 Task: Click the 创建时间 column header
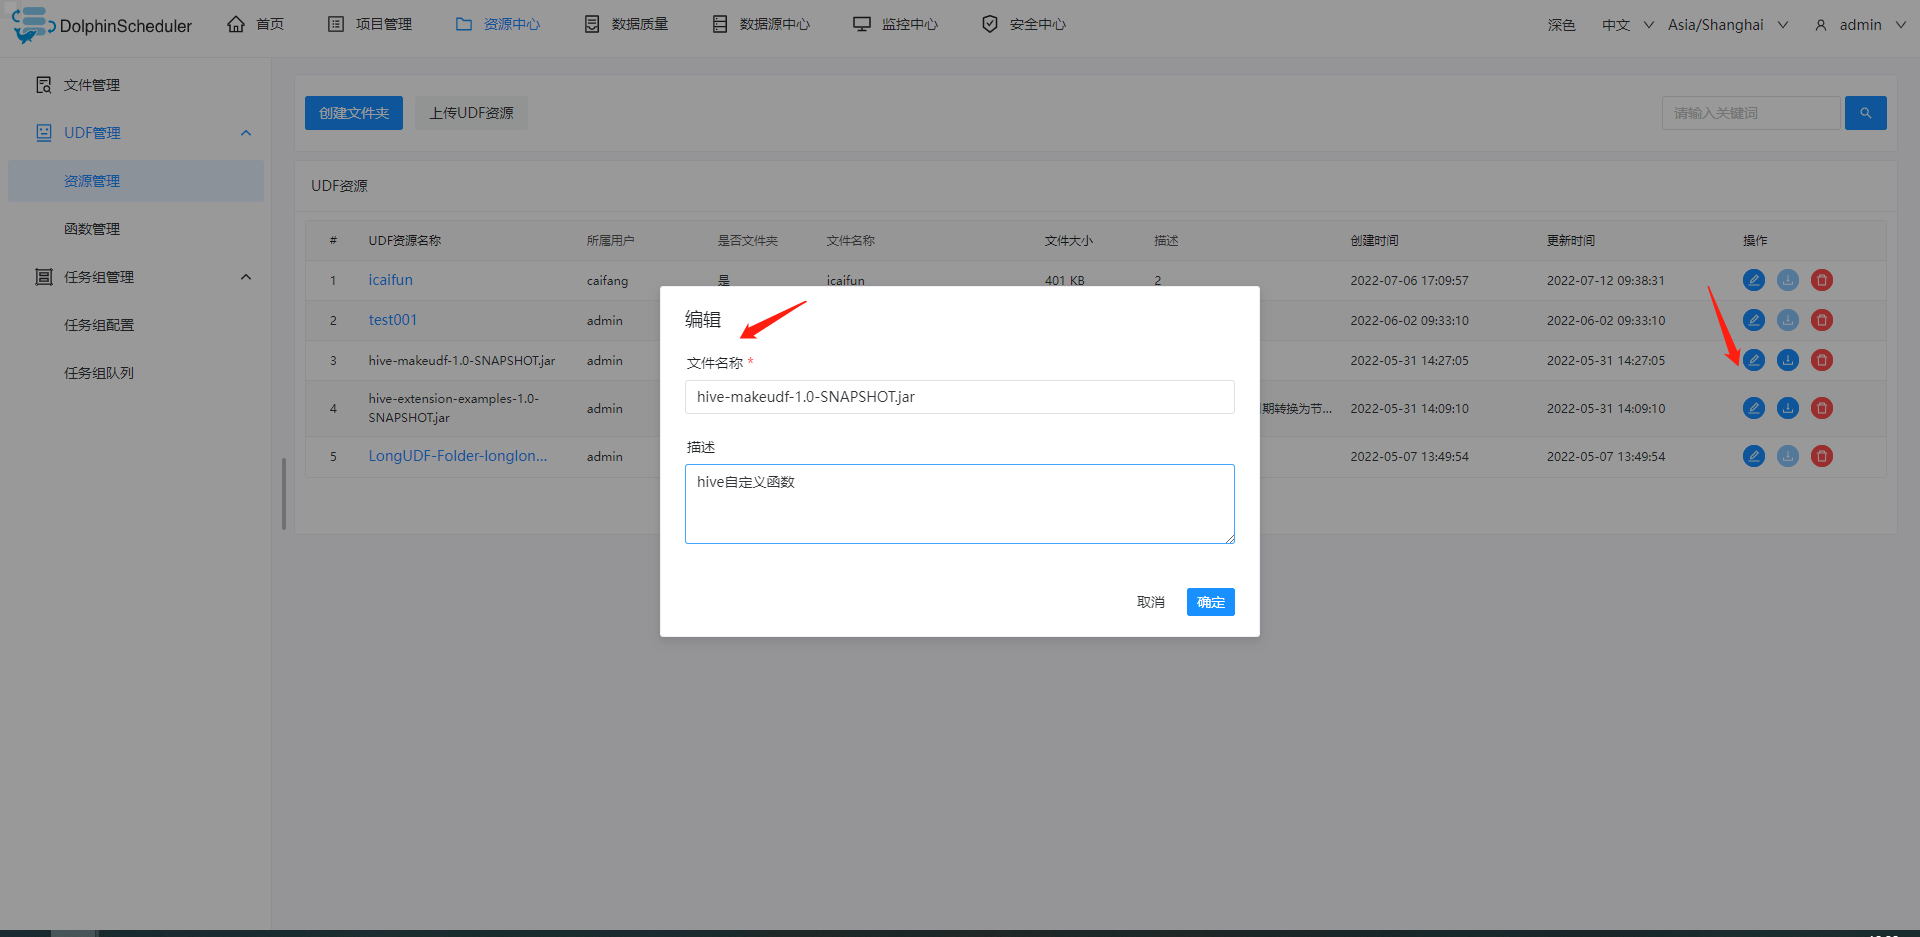click(x=1375, y=240)
